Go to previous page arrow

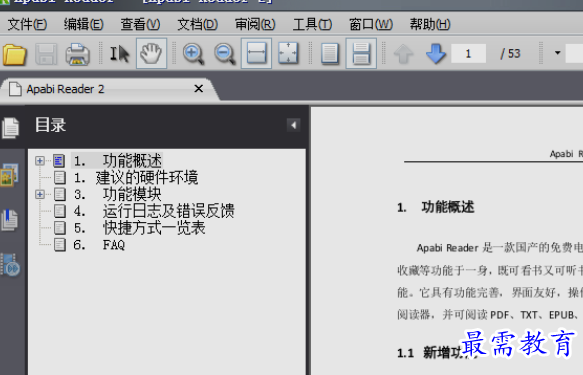pyautogui.click(x=403, y=54)
